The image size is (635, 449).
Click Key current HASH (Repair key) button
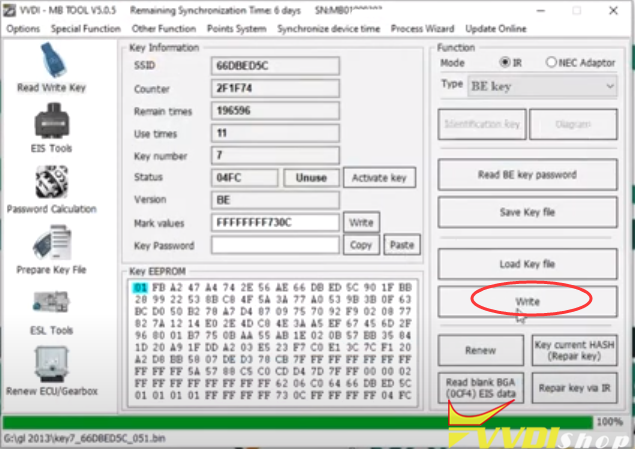coord(574,350)
